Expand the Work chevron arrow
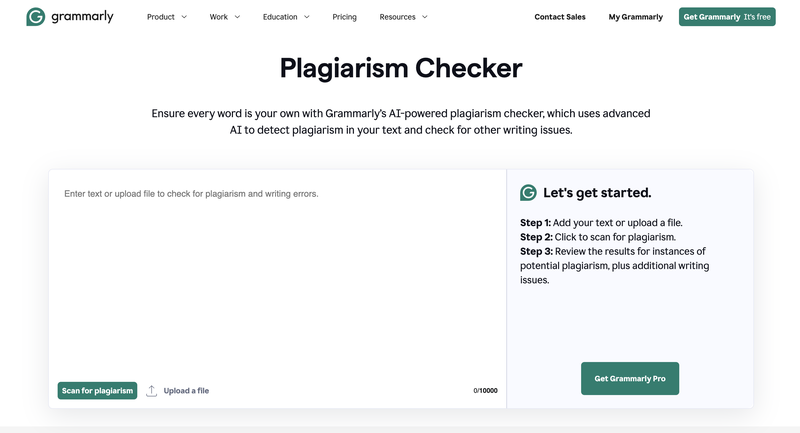Viewport: 800px width, 433px height. click(237, 17)
